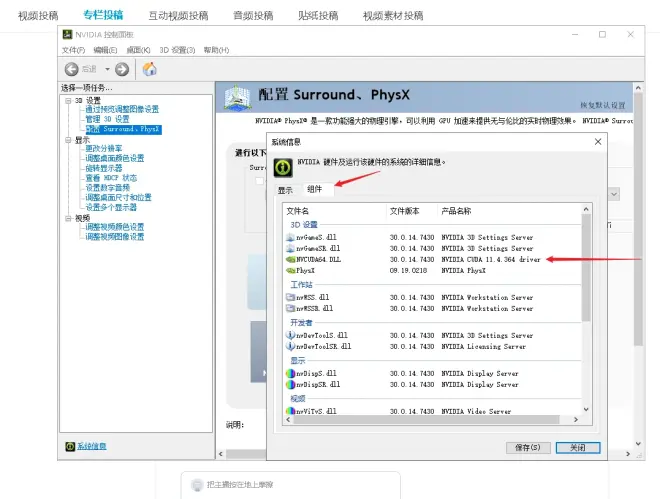Click component list horizontal scroll-left arrow
Image resolution: width=660 pixels, height=499 pixels.
coord(288,419)
